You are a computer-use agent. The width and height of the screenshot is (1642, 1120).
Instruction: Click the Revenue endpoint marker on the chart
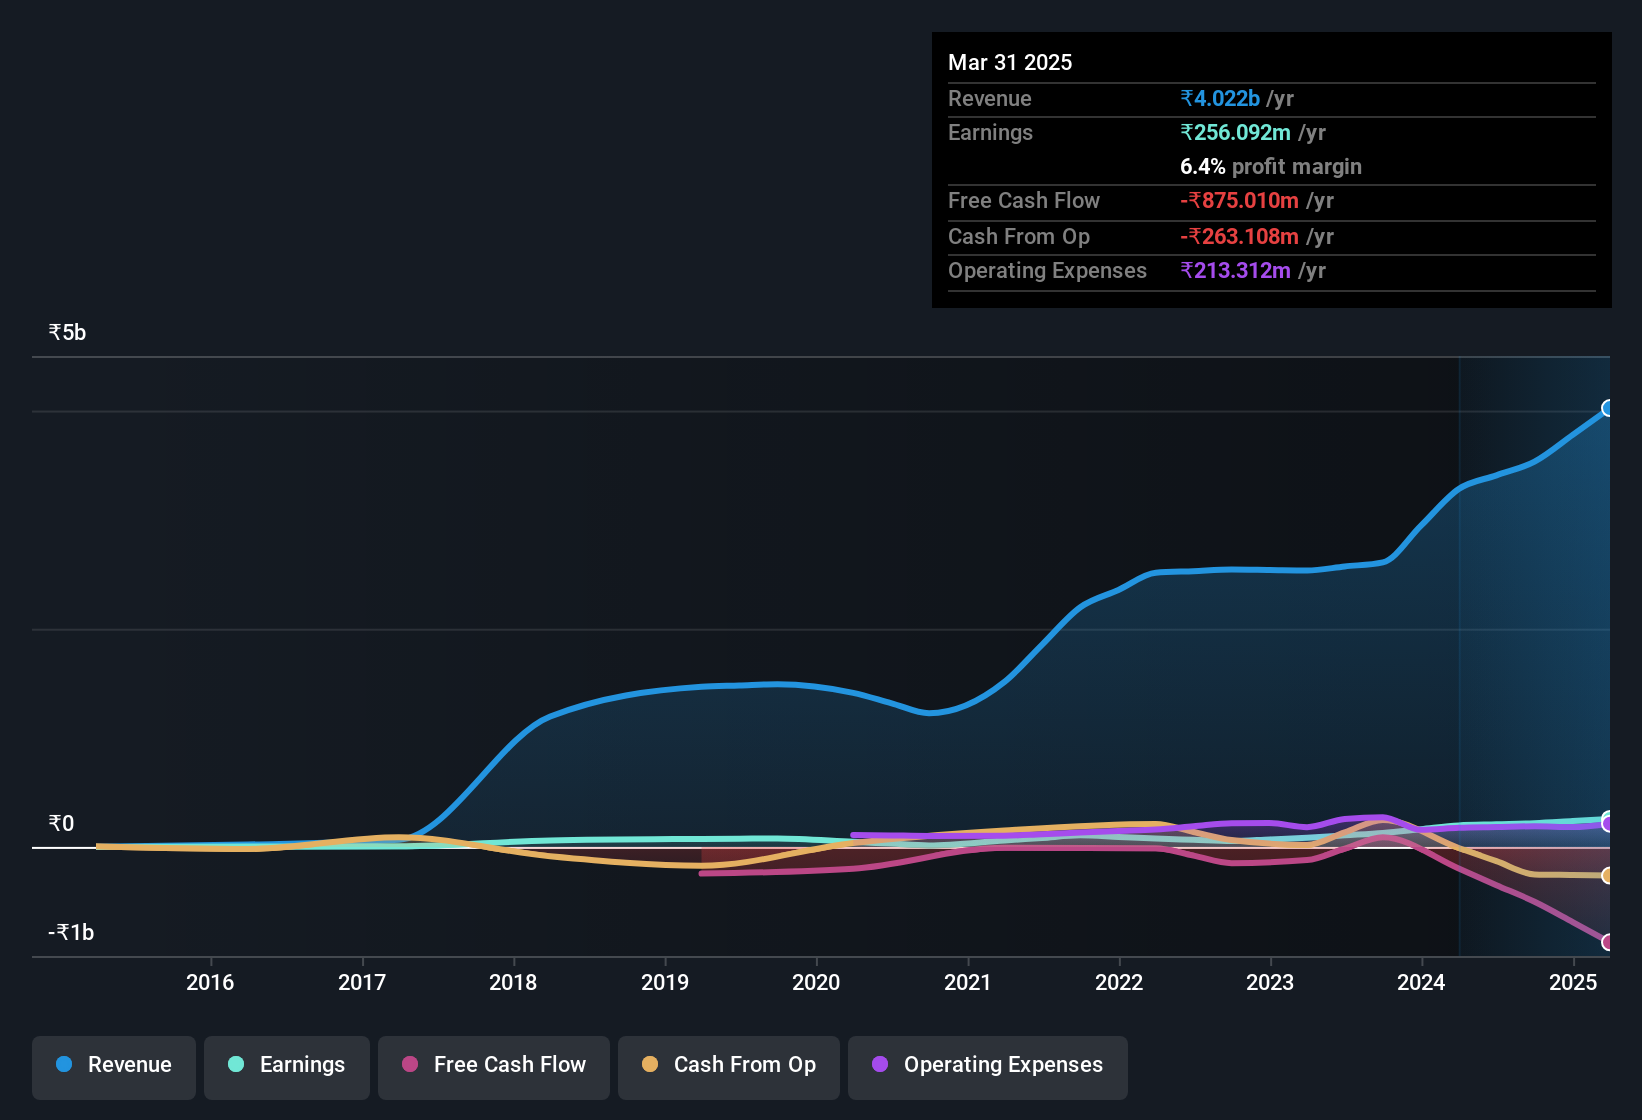[x=1608, y=408]
